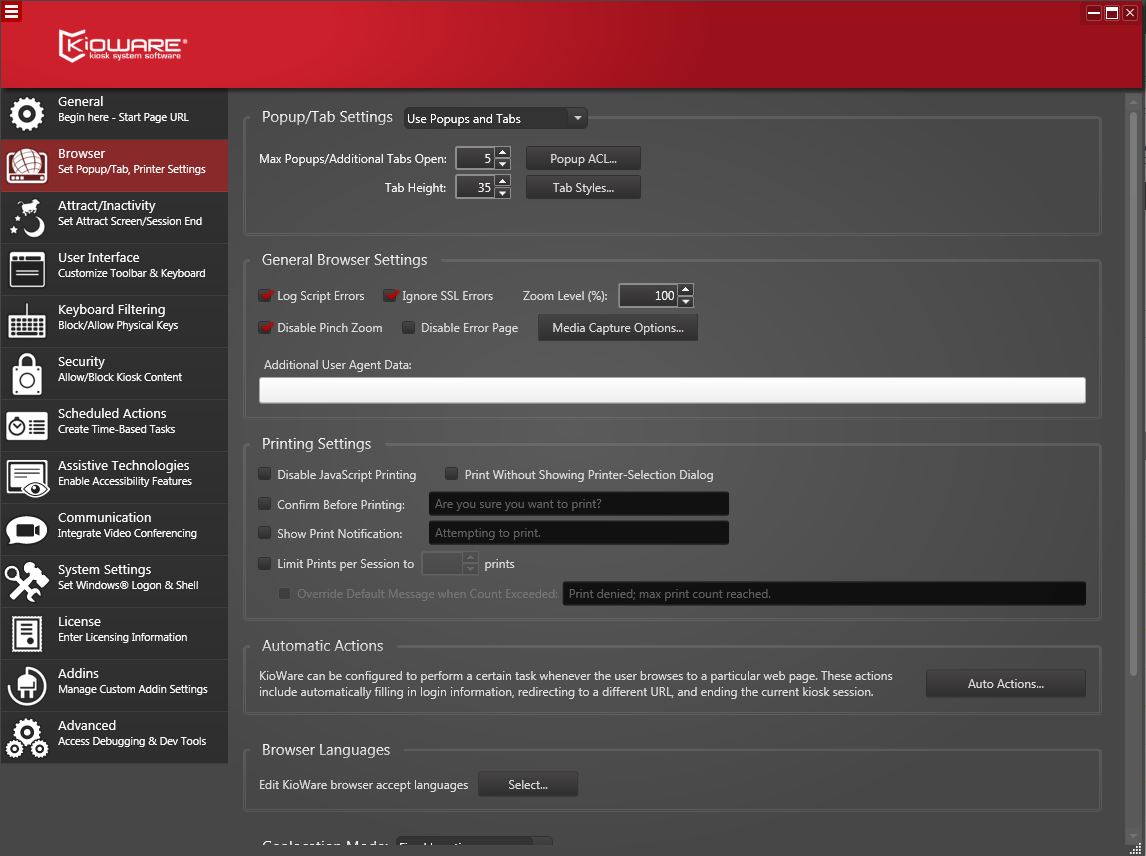Click the Communication video camera icon

[x=27, y=529]
